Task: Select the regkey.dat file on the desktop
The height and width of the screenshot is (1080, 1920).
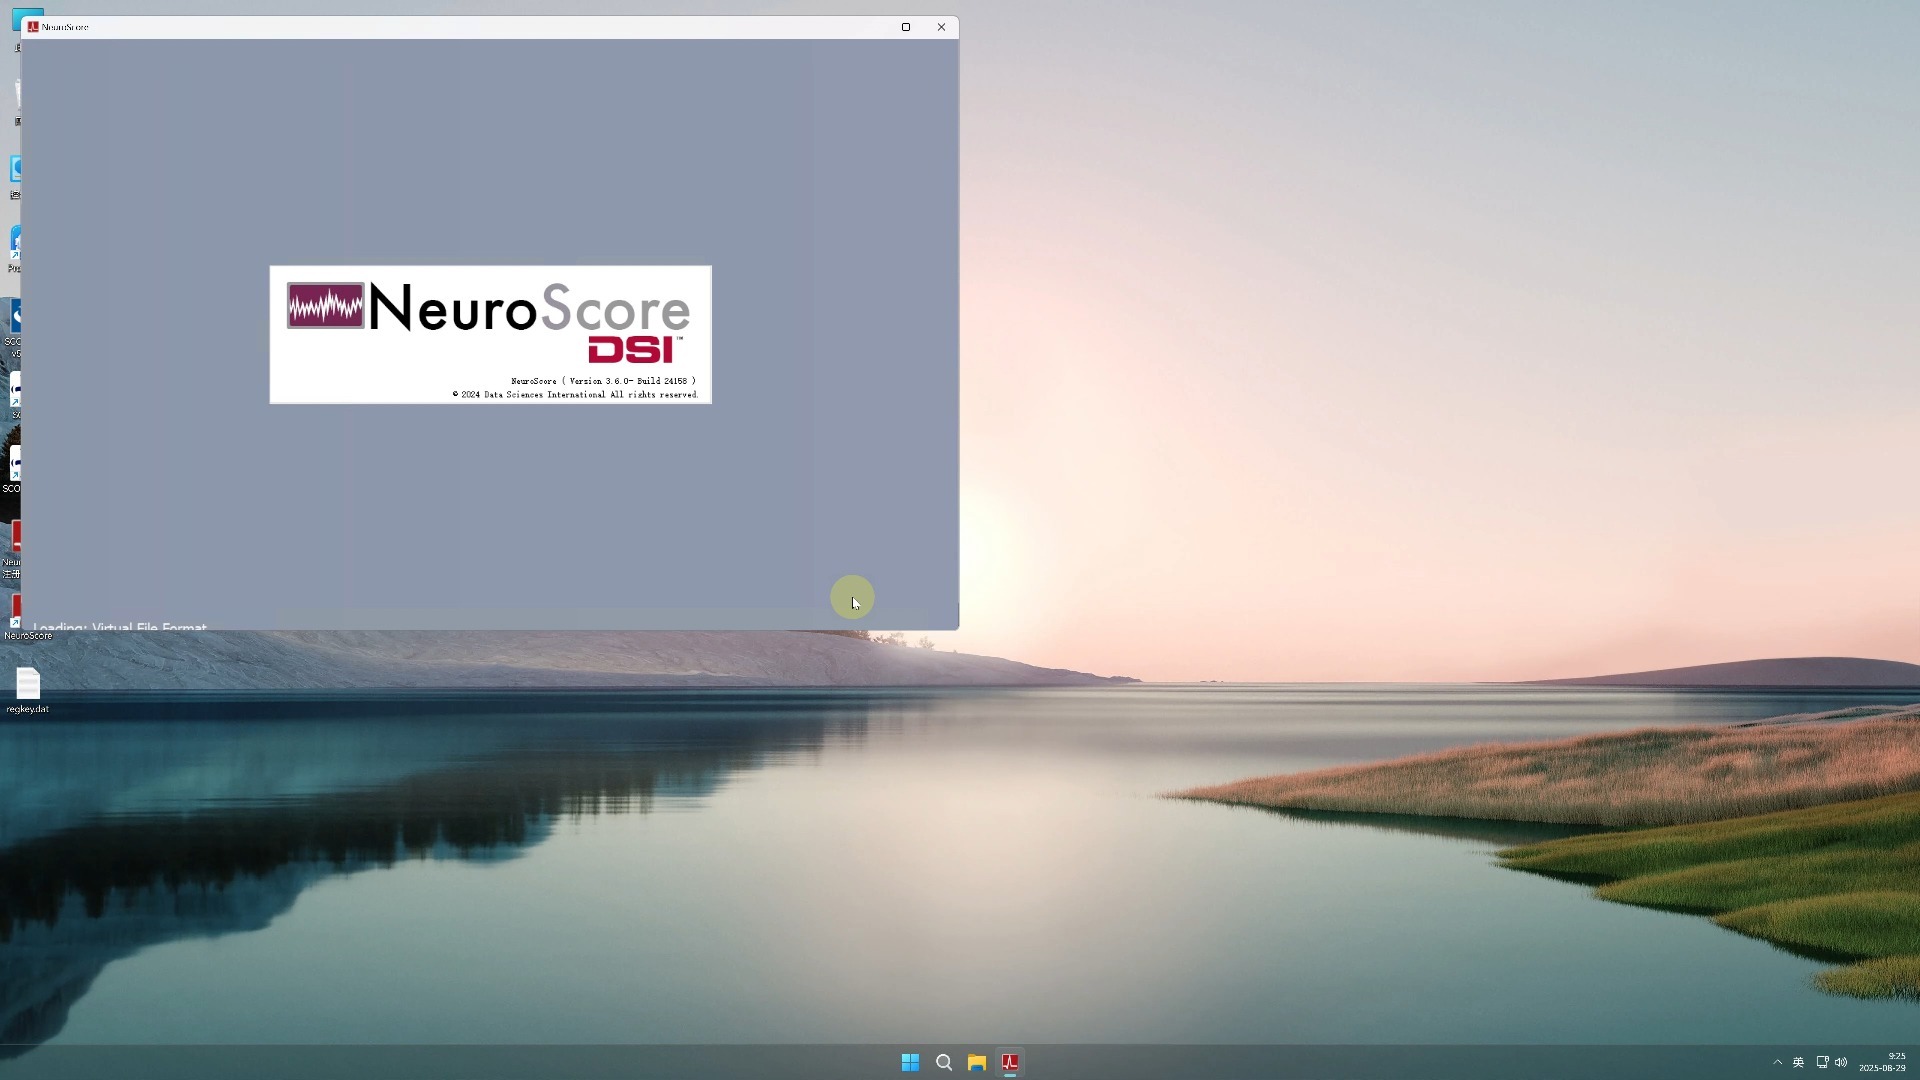Action: 28,690
